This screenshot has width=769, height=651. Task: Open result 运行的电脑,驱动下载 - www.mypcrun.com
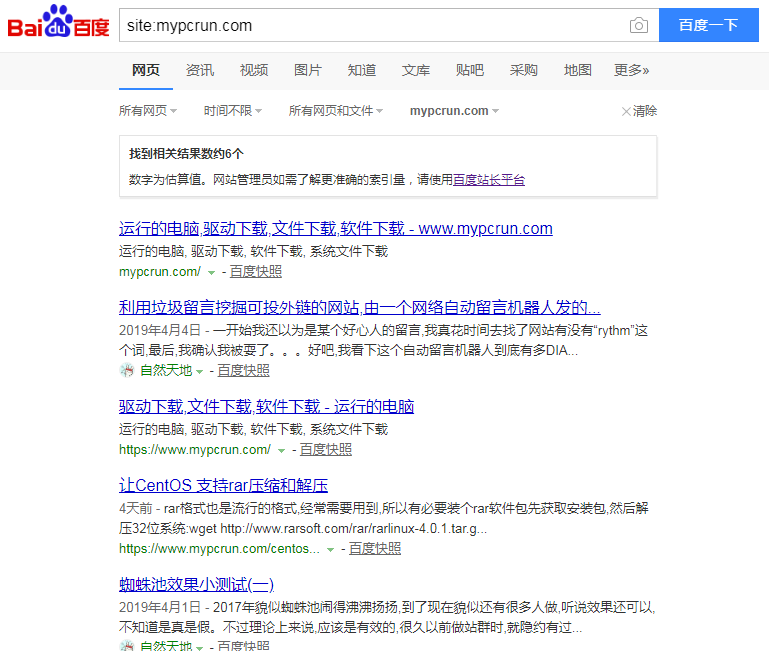(x=335, y=229)
